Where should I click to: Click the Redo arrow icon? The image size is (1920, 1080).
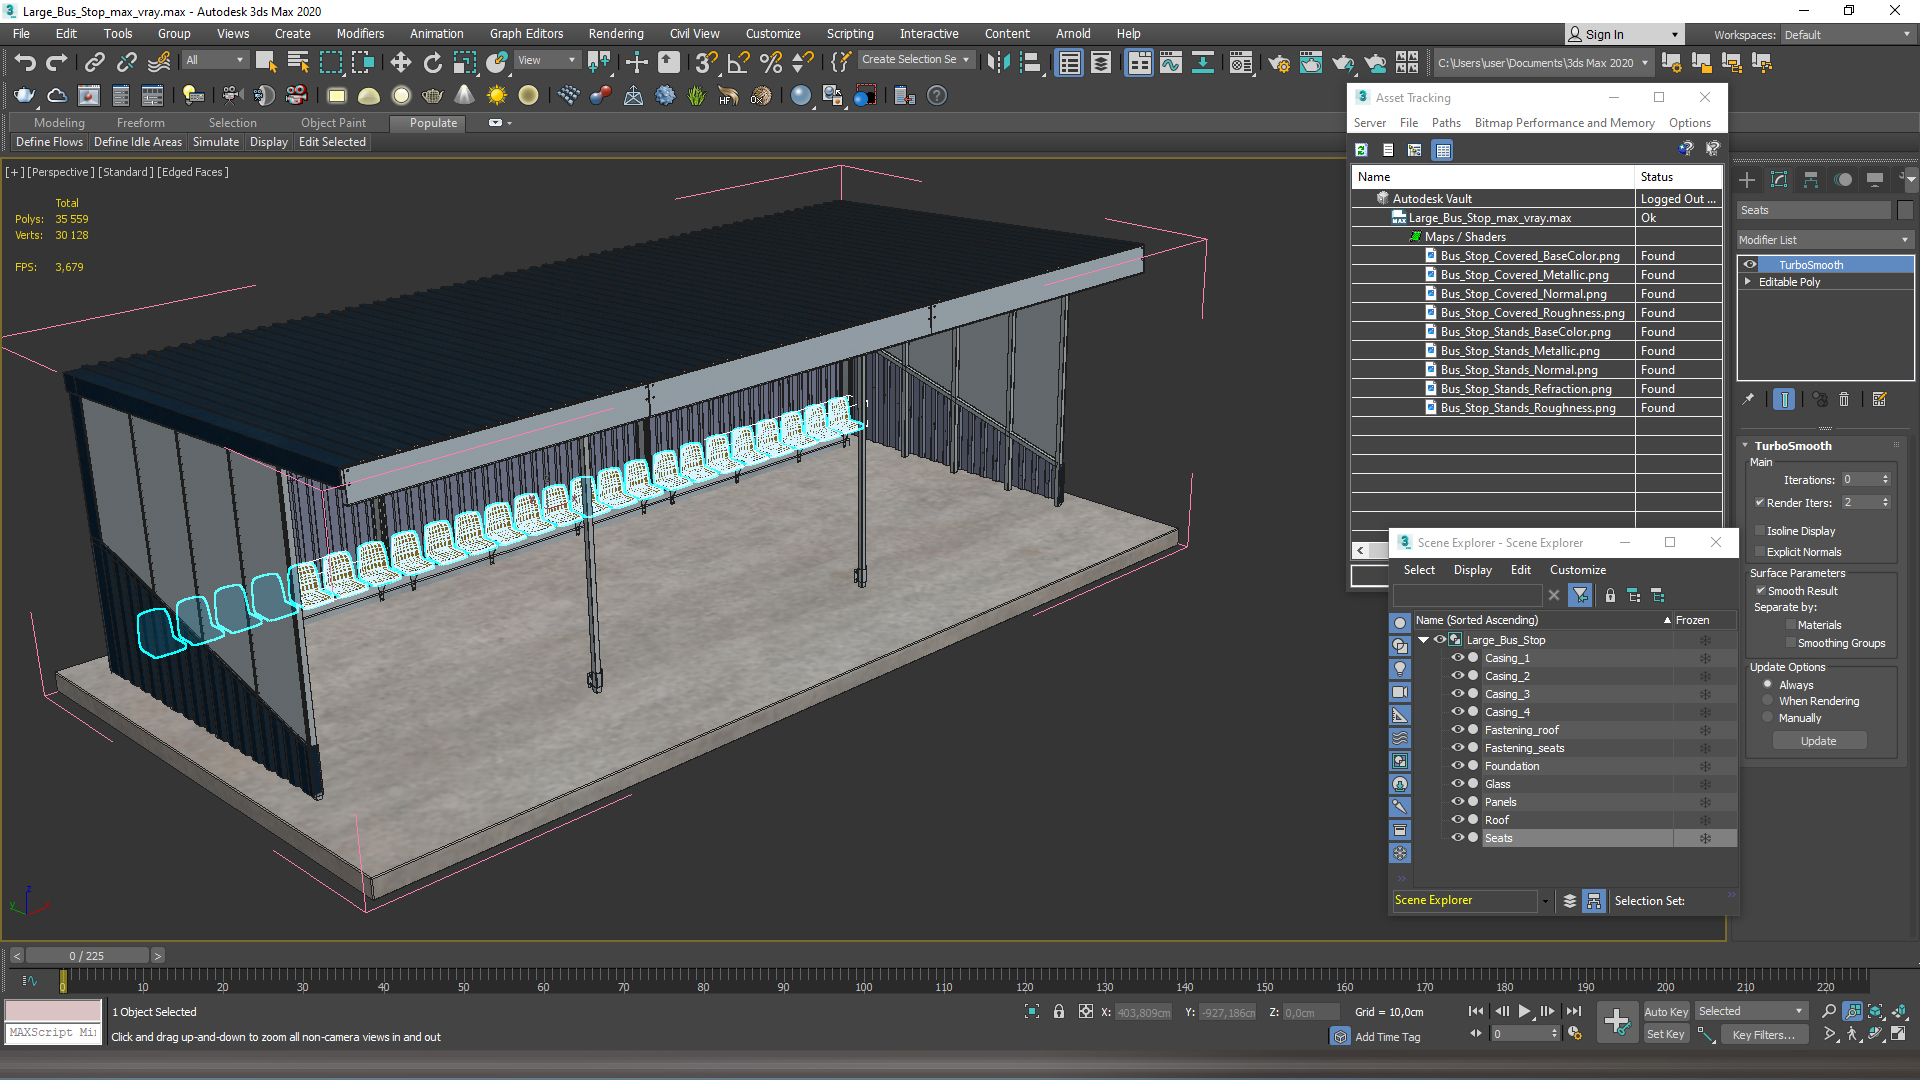(x=57, y=62)
